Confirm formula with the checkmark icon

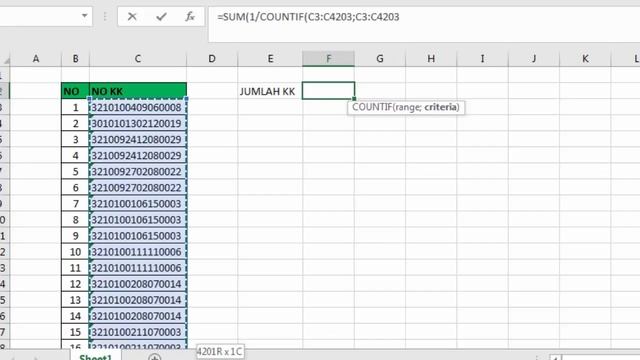161,17
